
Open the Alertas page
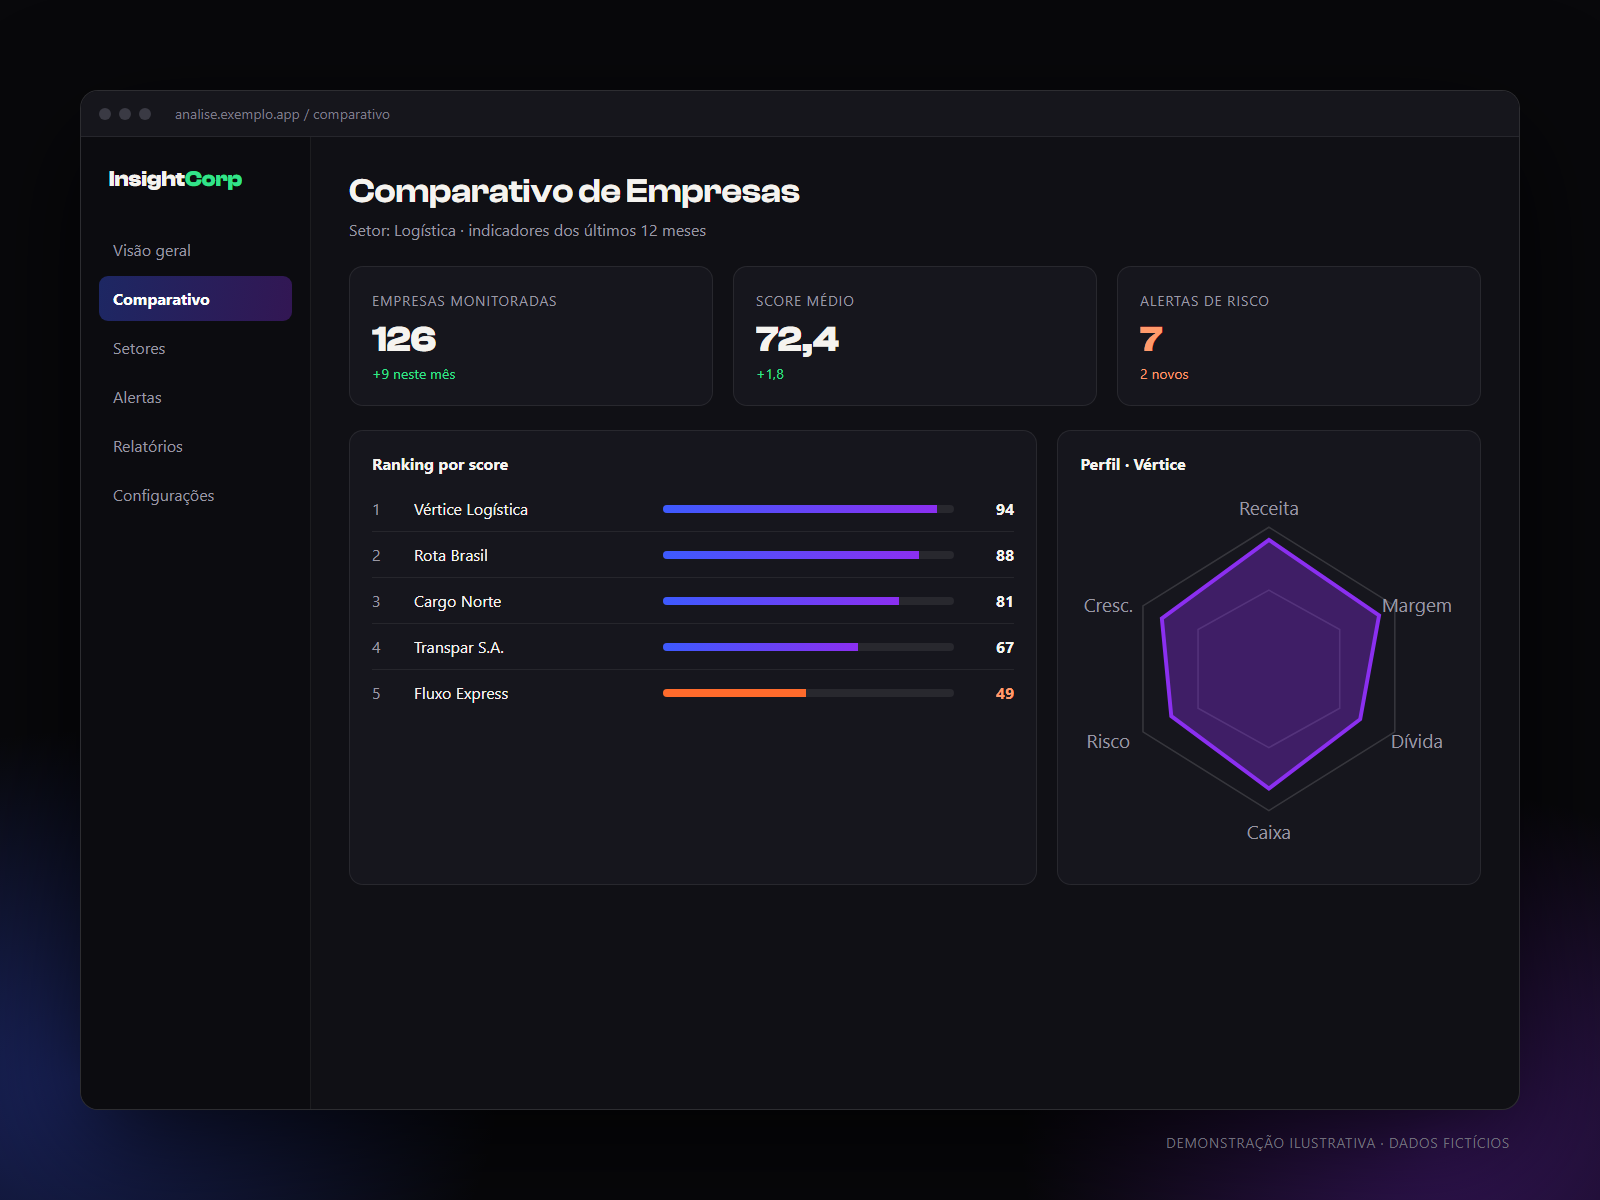[195, 397]
